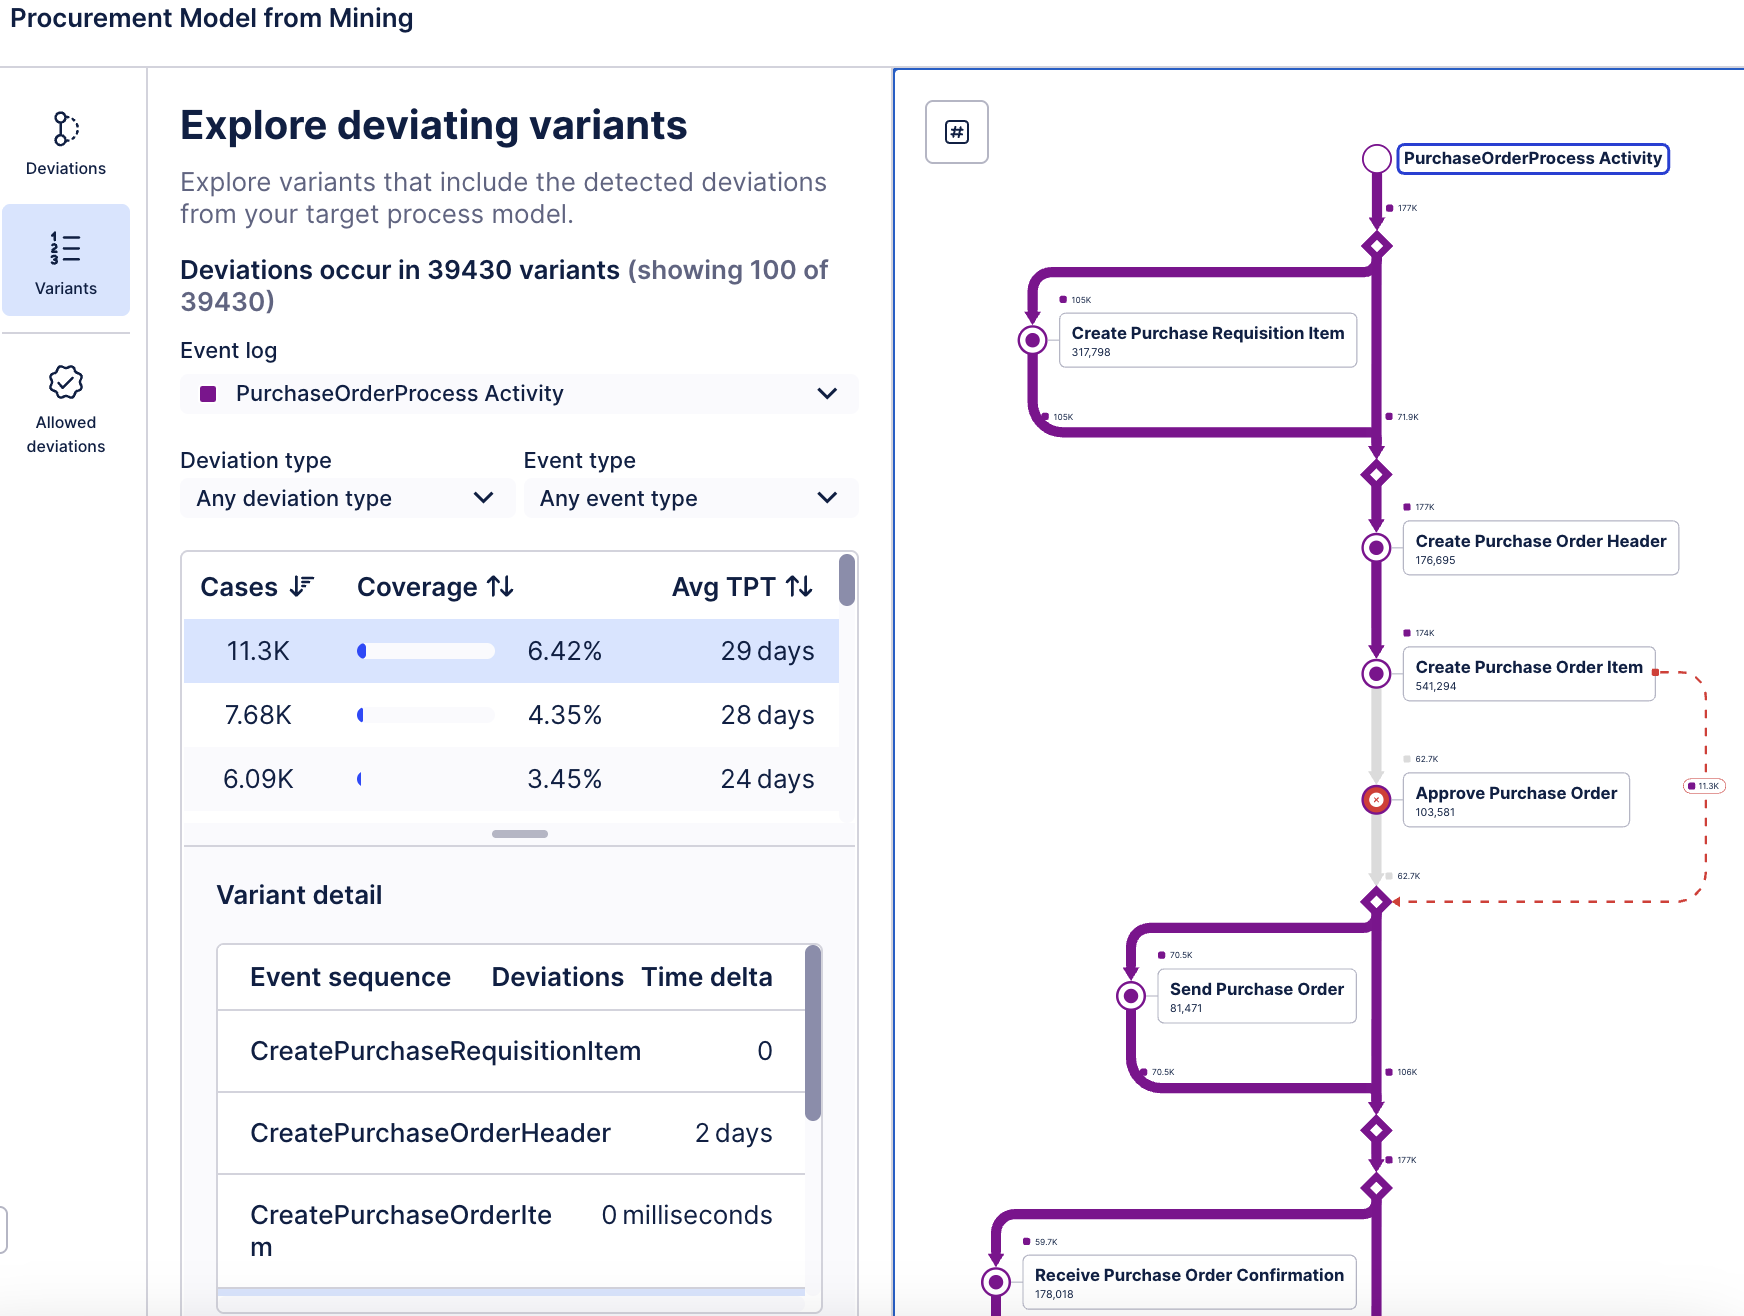The width and height of the screenshot is (1744, 1316).
Task: Click the Send Purchase Order node
Action: tap(1256, 996)
